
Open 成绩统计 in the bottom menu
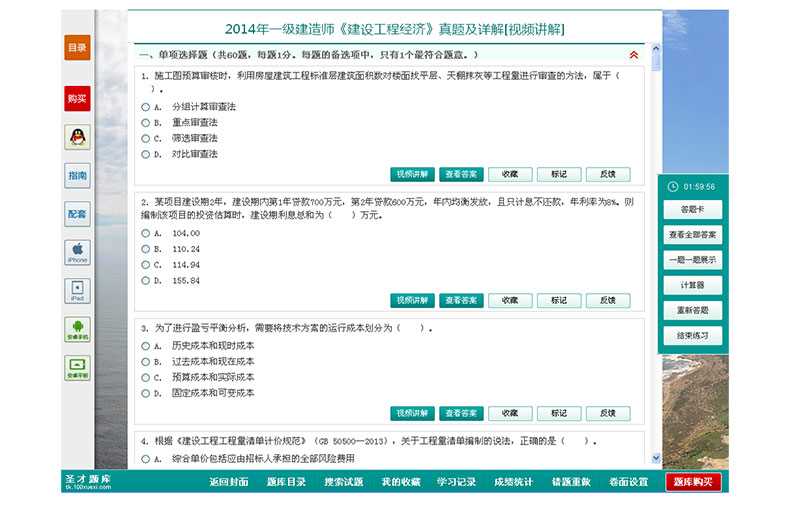pos(513,482)
